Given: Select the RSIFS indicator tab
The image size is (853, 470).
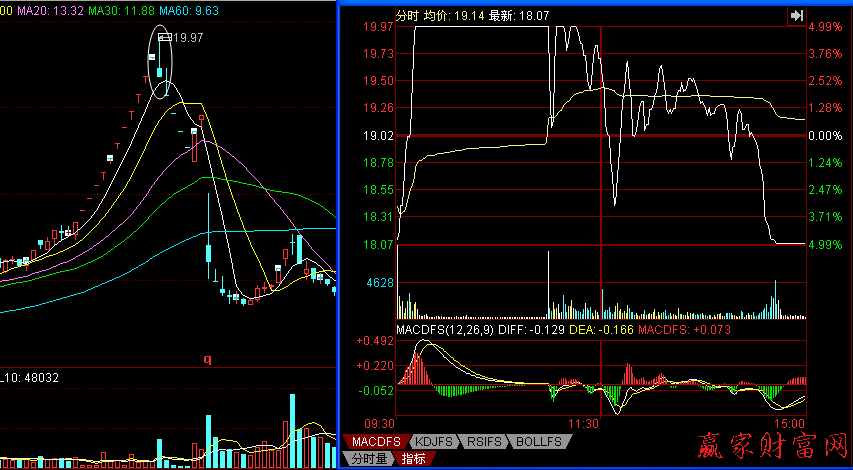Looking at the screenshot, I should (486, 441).
